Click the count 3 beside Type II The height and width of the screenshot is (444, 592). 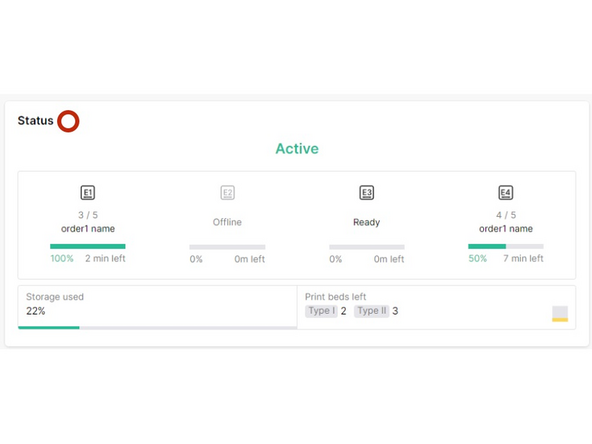point(395,311)
